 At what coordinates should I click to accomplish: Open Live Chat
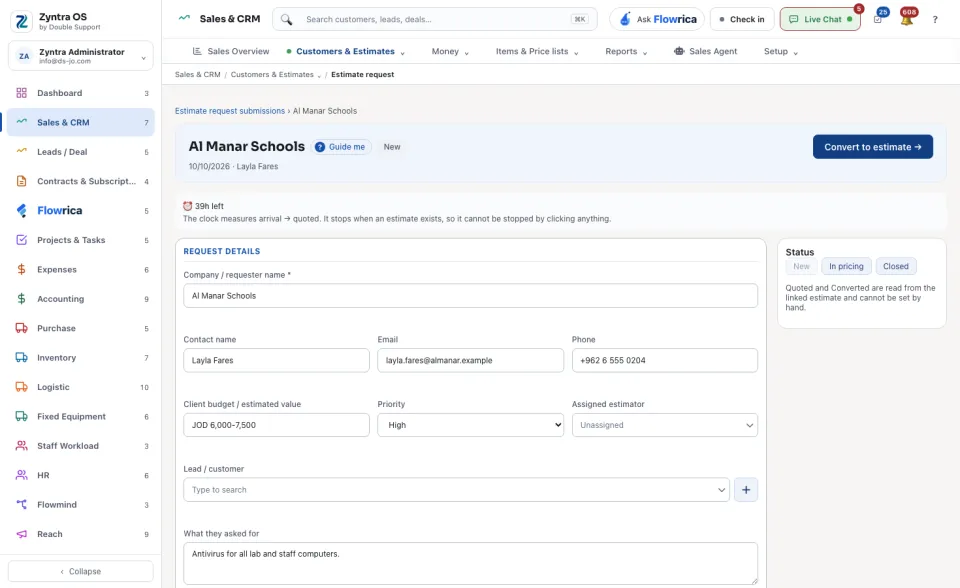tap(820, 20)
